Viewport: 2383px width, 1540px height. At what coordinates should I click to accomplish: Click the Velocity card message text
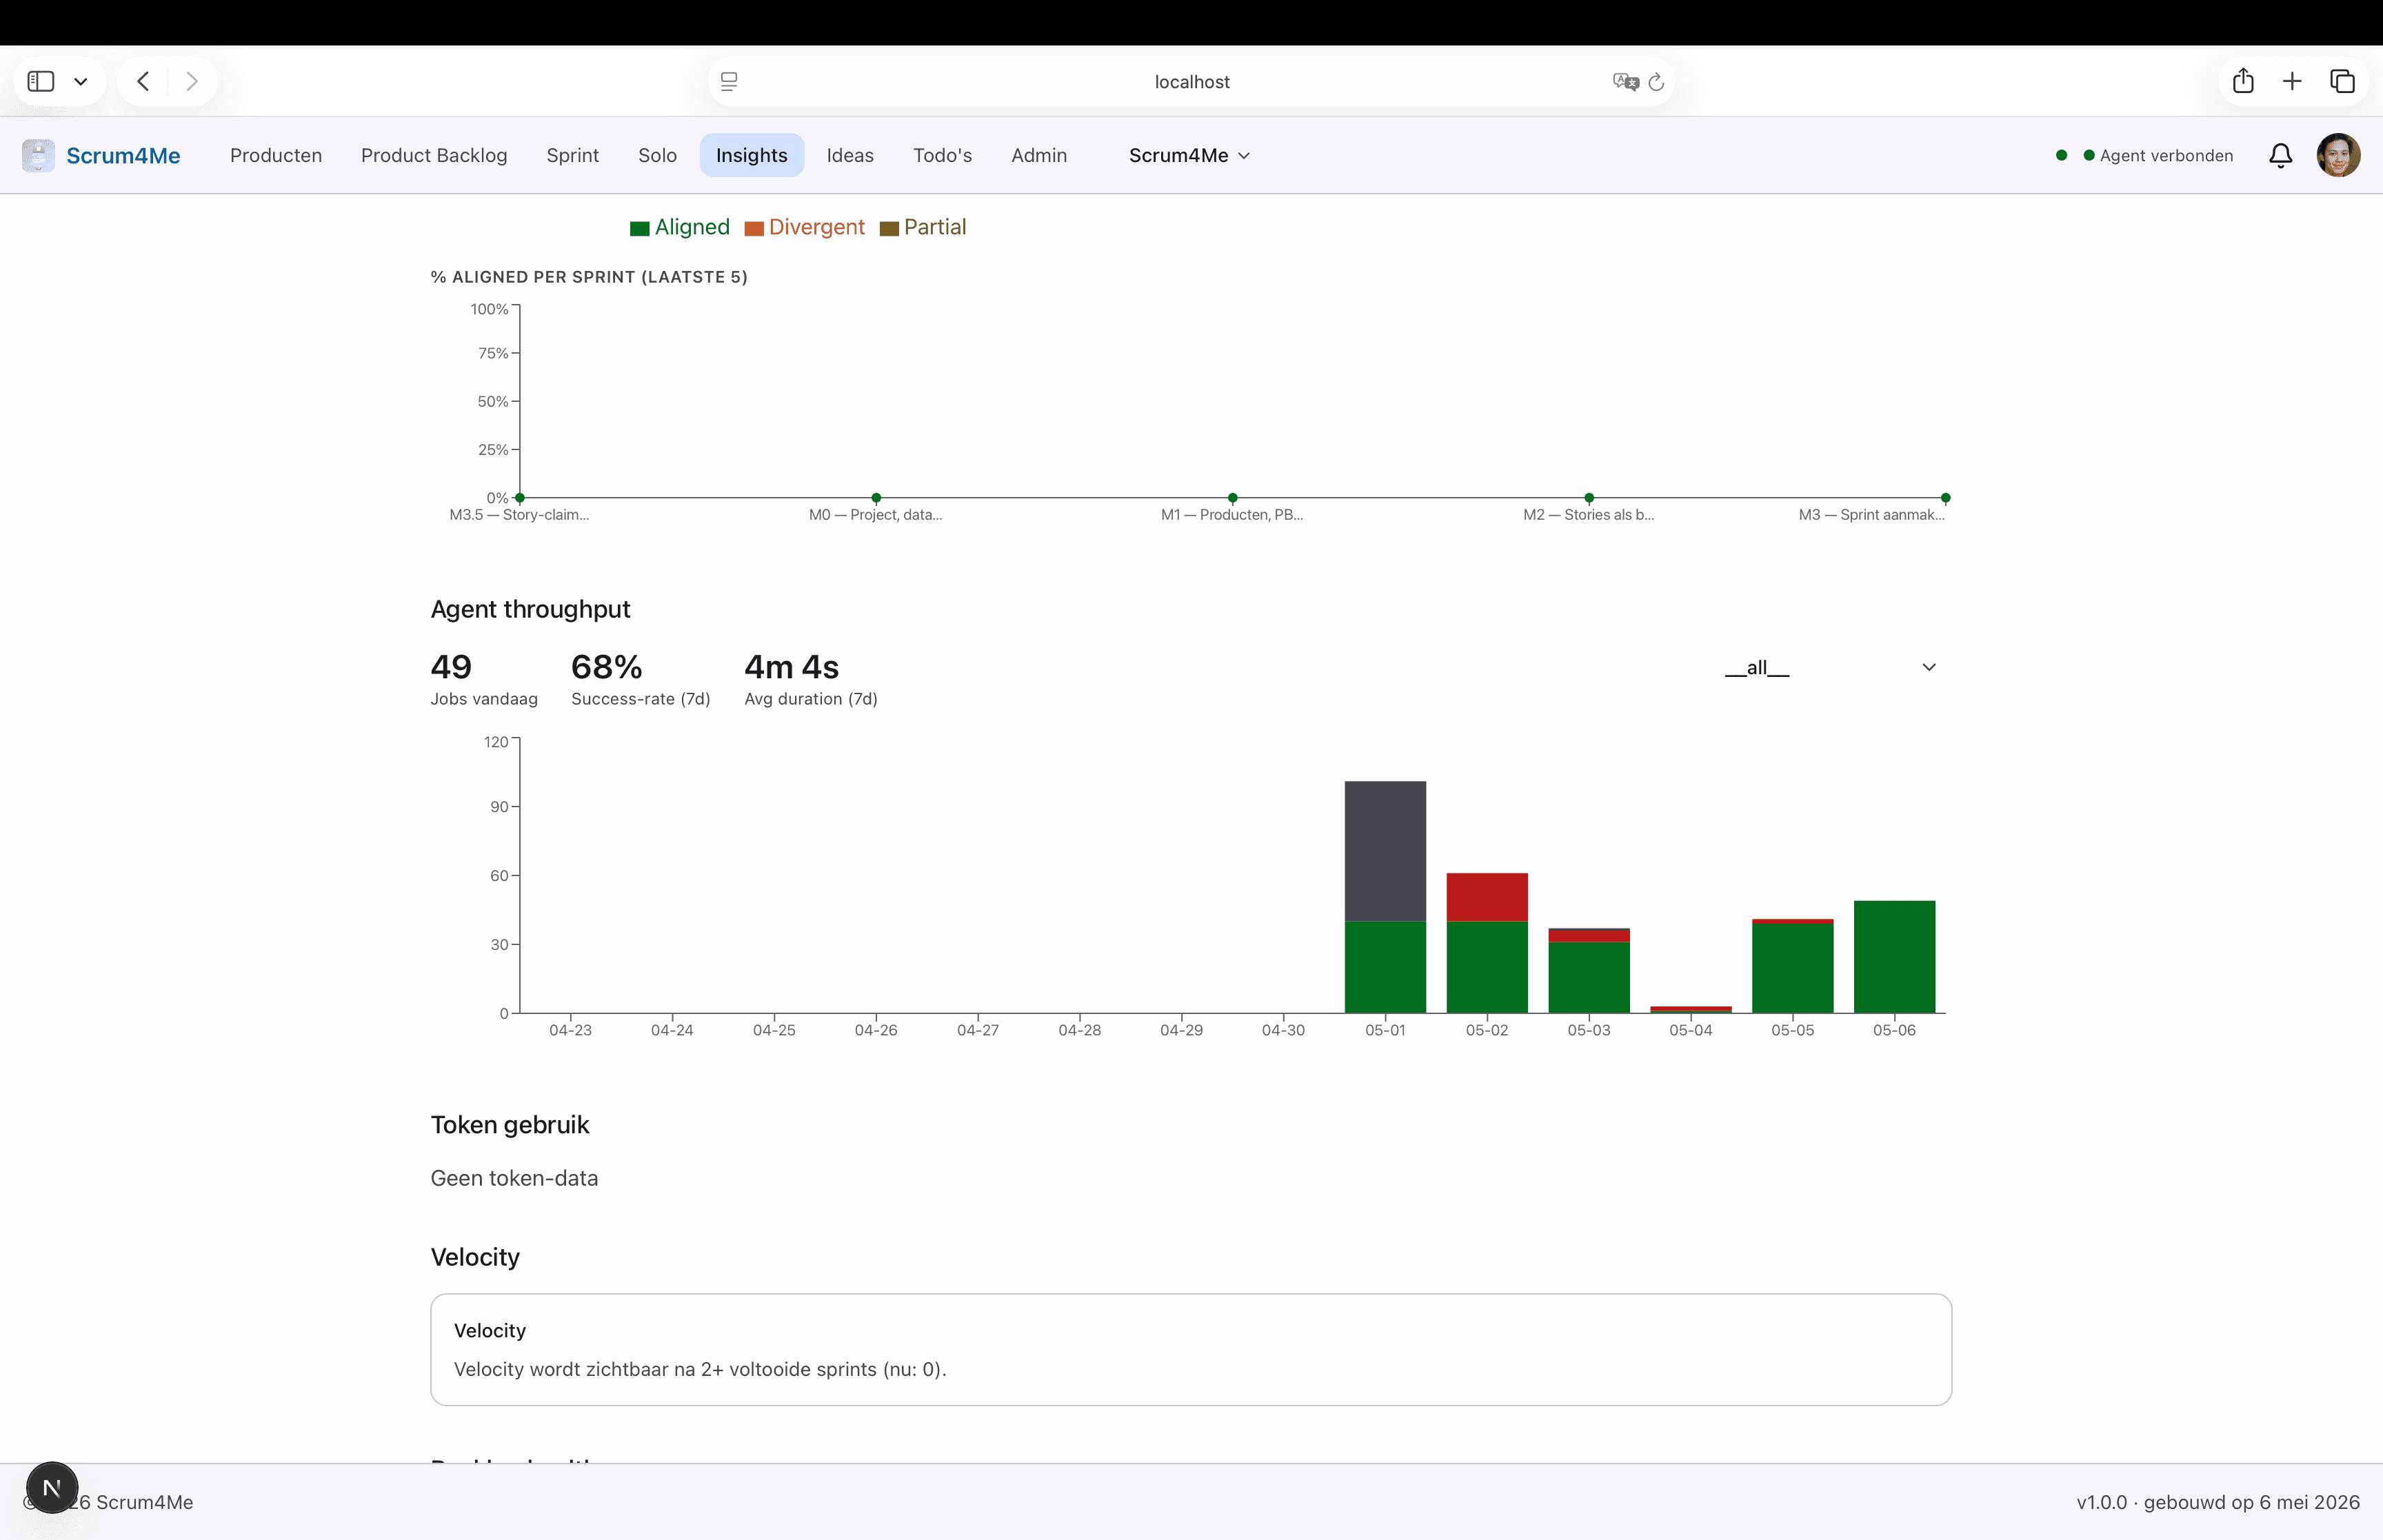[700, 1369]
